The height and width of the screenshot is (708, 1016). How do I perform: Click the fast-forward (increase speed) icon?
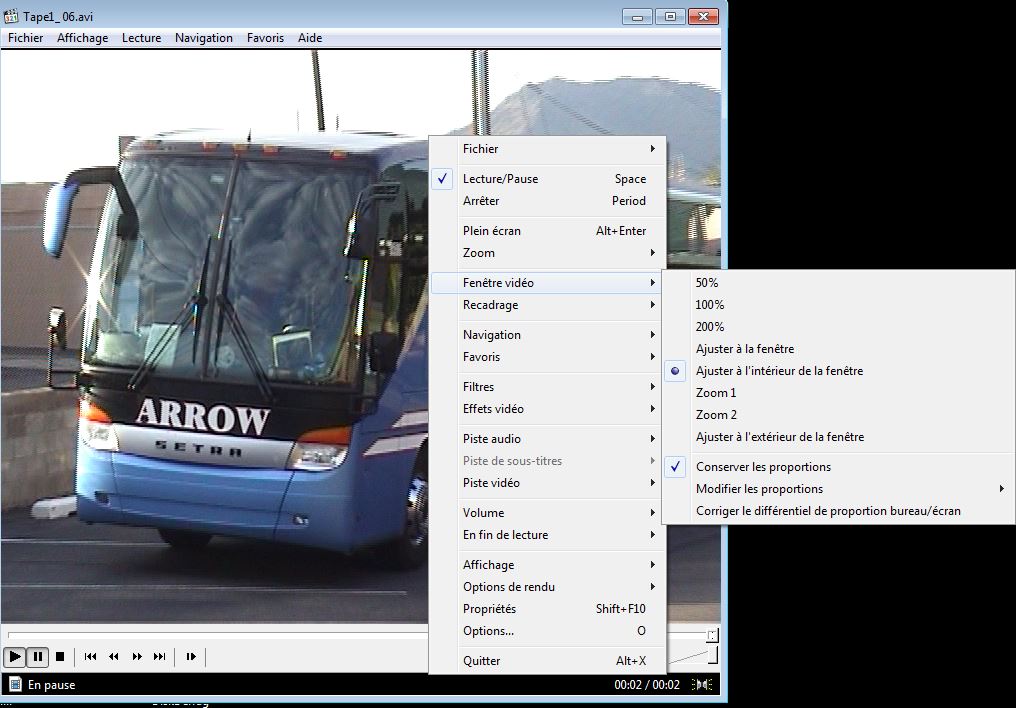[137, 657]
